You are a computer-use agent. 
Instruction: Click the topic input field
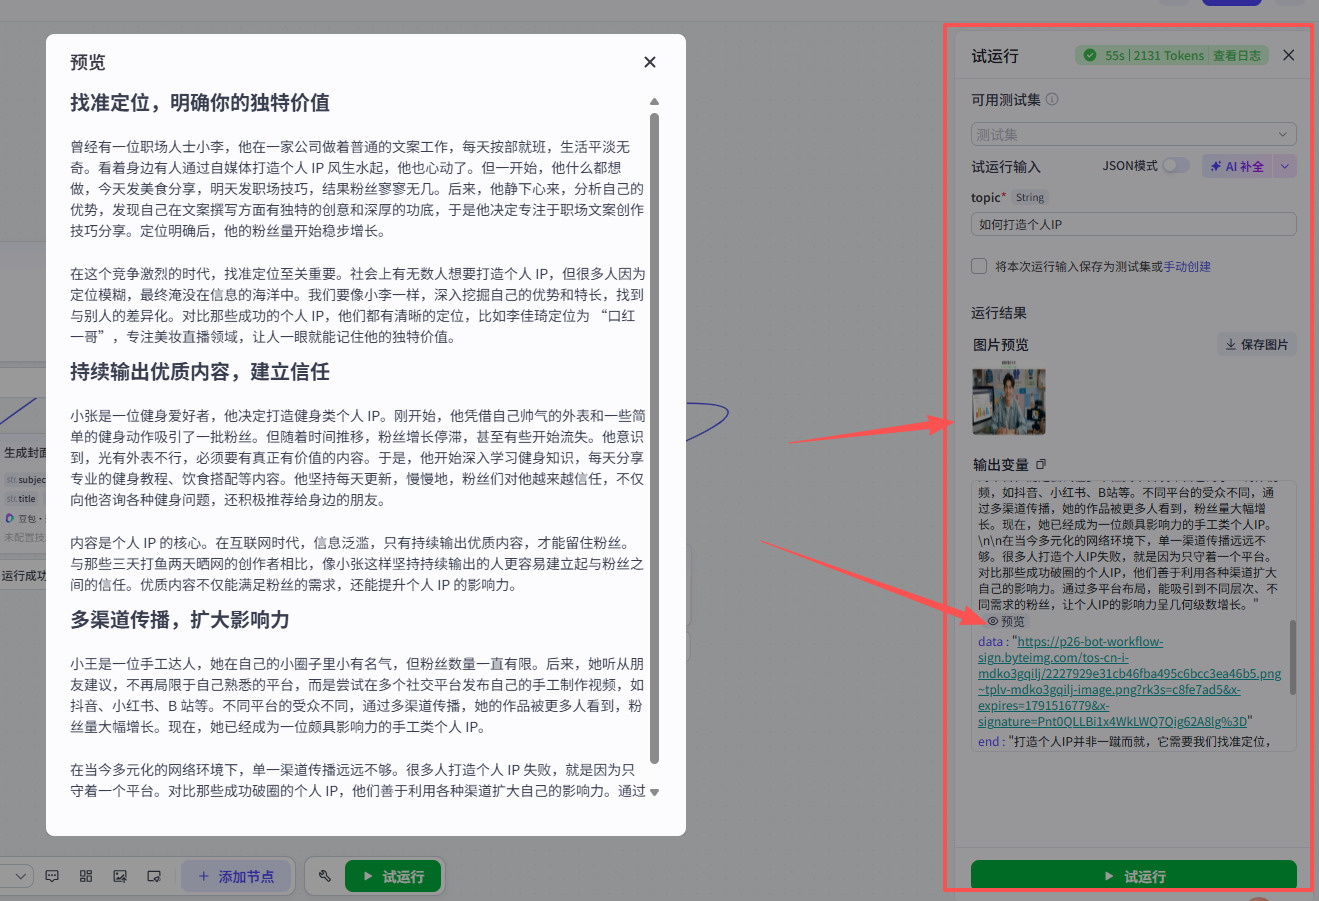1134,224
